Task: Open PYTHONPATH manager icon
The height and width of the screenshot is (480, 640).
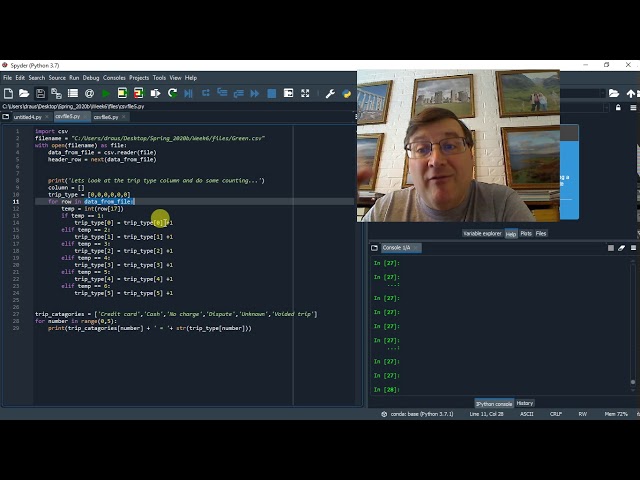Action: coord(347,93)
